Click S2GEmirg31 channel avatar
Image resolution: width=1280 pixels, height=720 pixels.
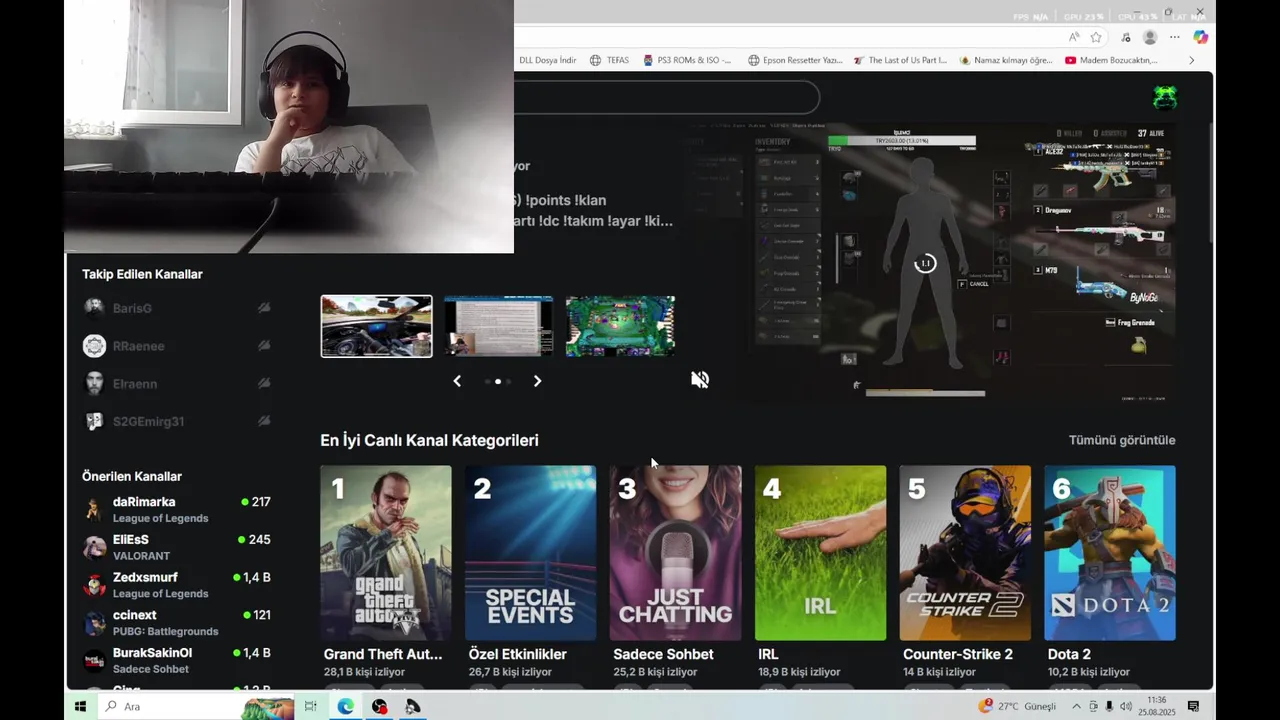tap(94, 421)
